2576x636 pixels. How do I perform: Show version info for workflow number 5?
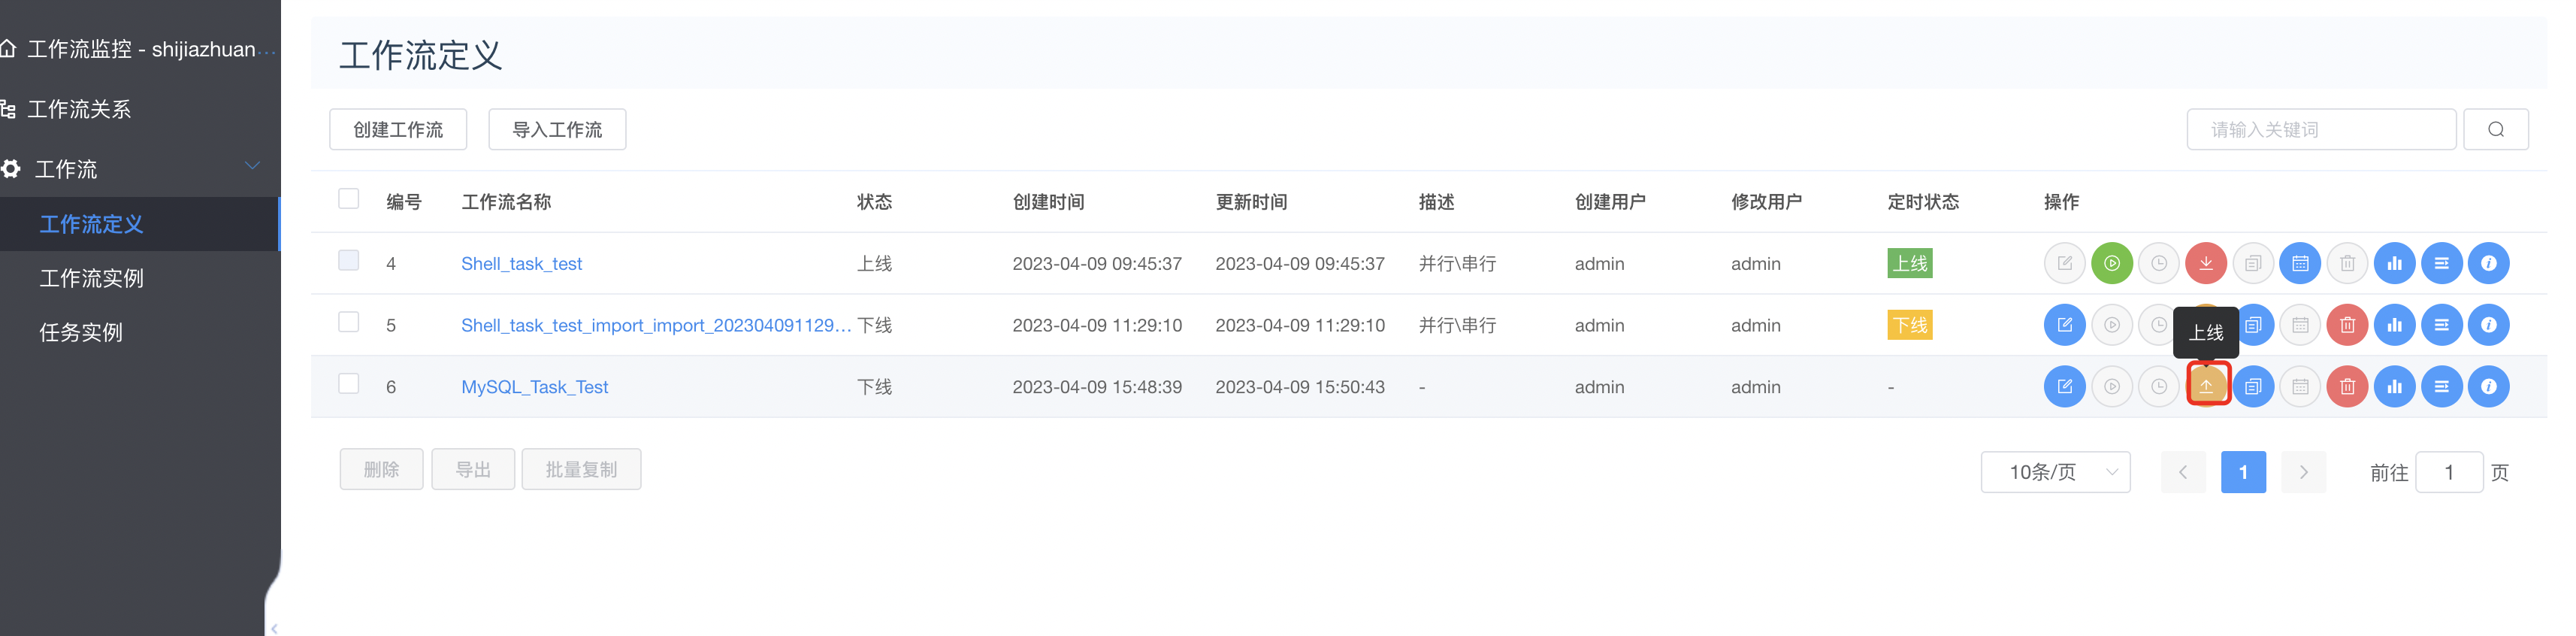tap(2488, 325)
